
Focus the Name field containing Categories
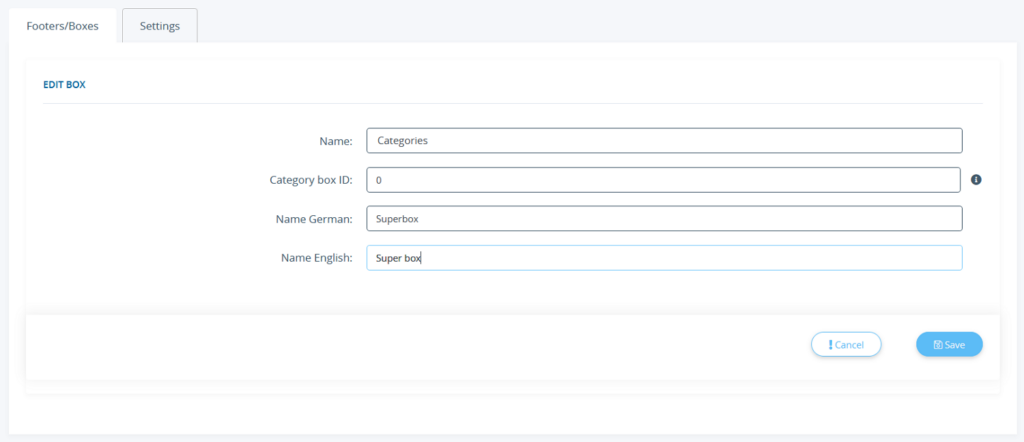664,140
